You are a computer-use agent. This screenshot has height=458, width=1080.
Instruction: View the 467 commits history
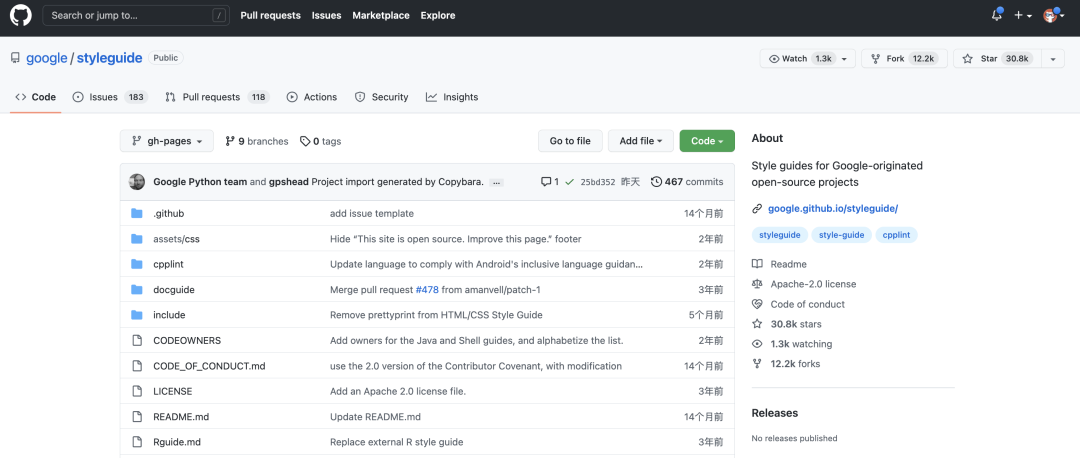(x=687, y=182)
